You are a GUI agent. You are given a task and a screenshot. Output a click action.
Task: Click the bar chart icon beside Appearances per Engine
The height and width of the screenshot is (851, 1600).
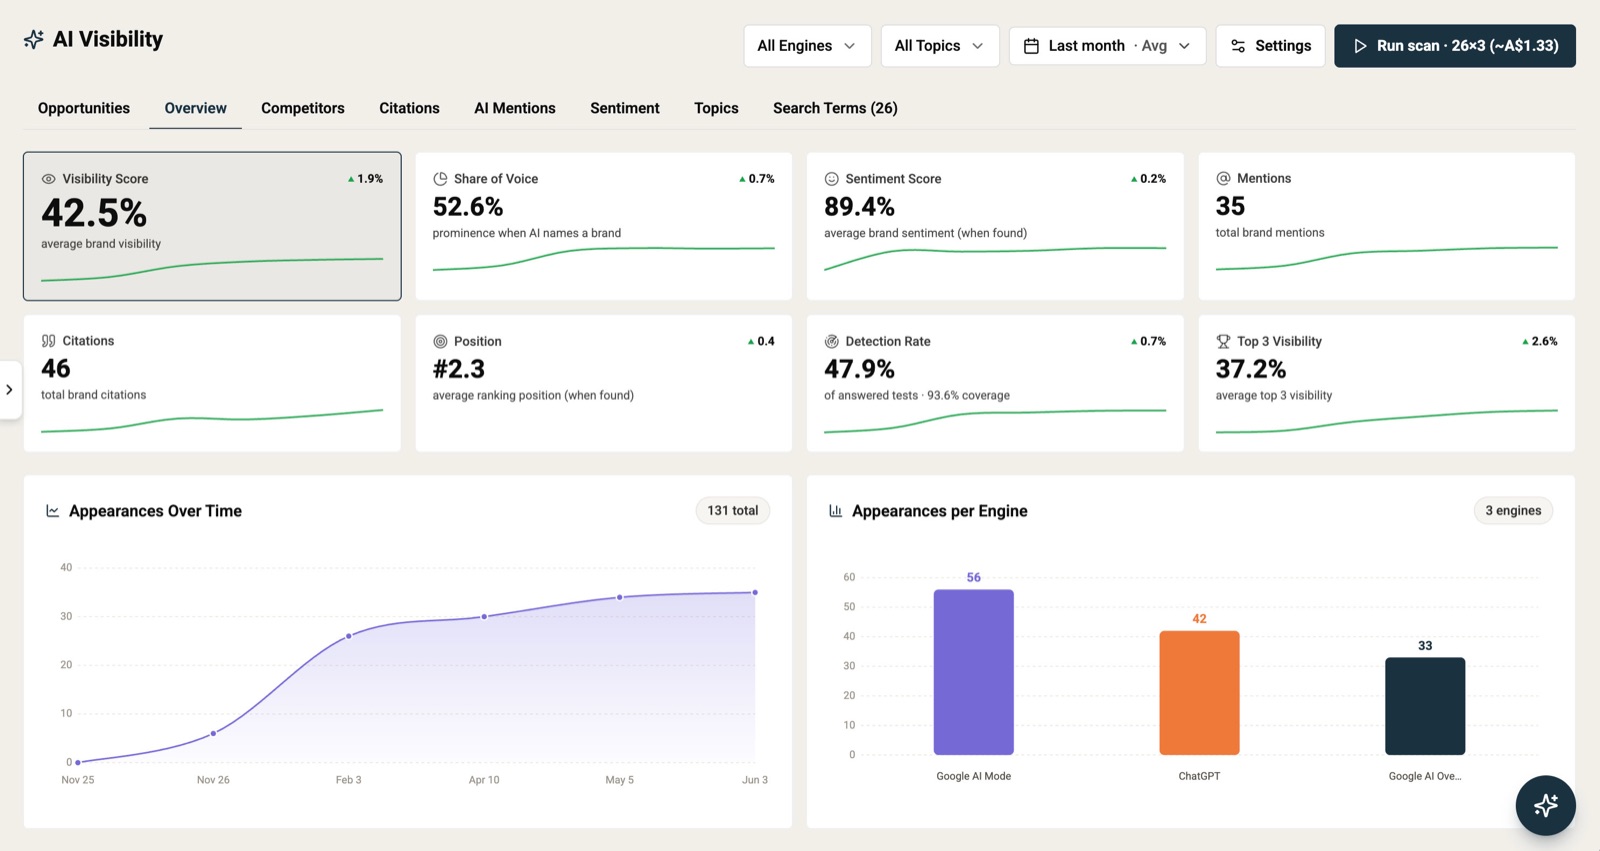coord(836,511)
